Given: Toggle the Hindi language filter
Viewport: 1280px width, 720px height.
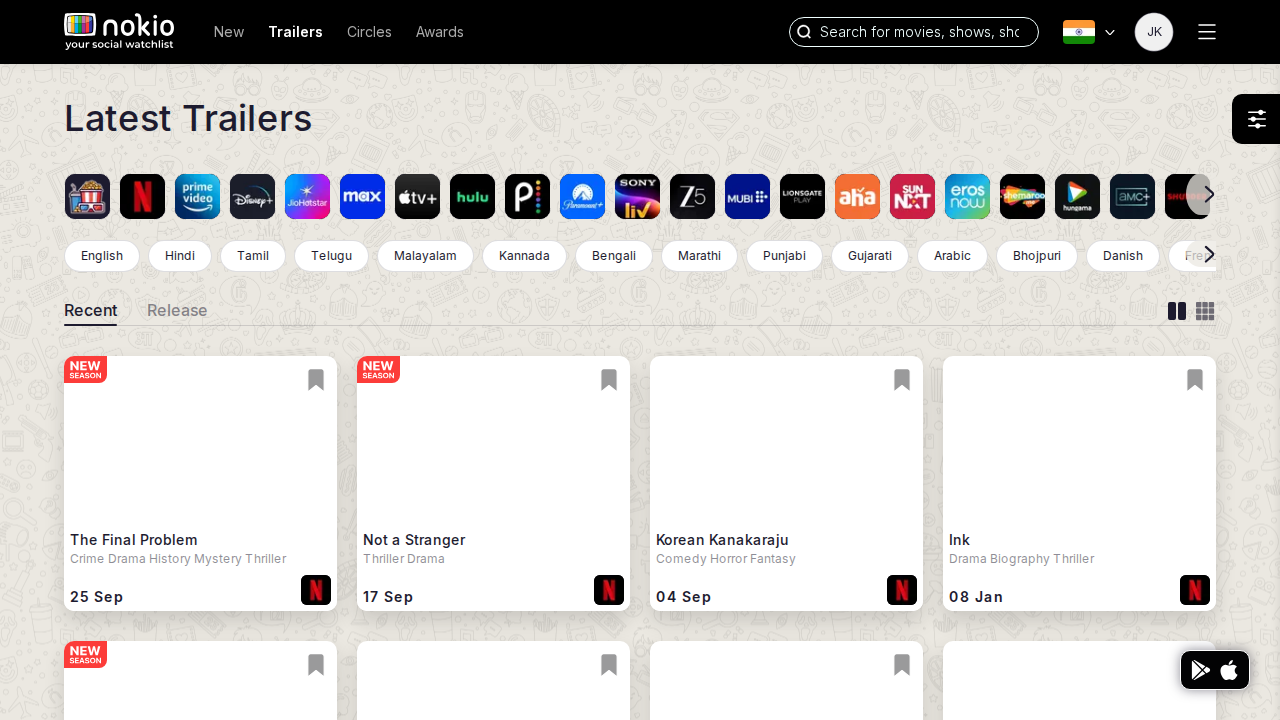Looking at the screenshot, I should click(180, 256).
